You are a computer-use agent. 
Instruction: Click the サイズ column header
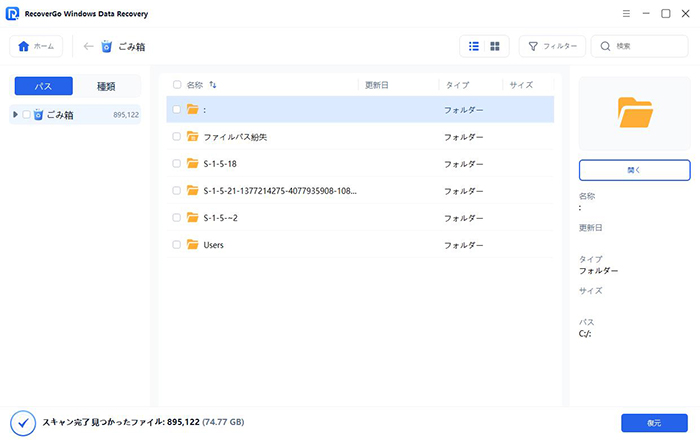pos(521,85)
